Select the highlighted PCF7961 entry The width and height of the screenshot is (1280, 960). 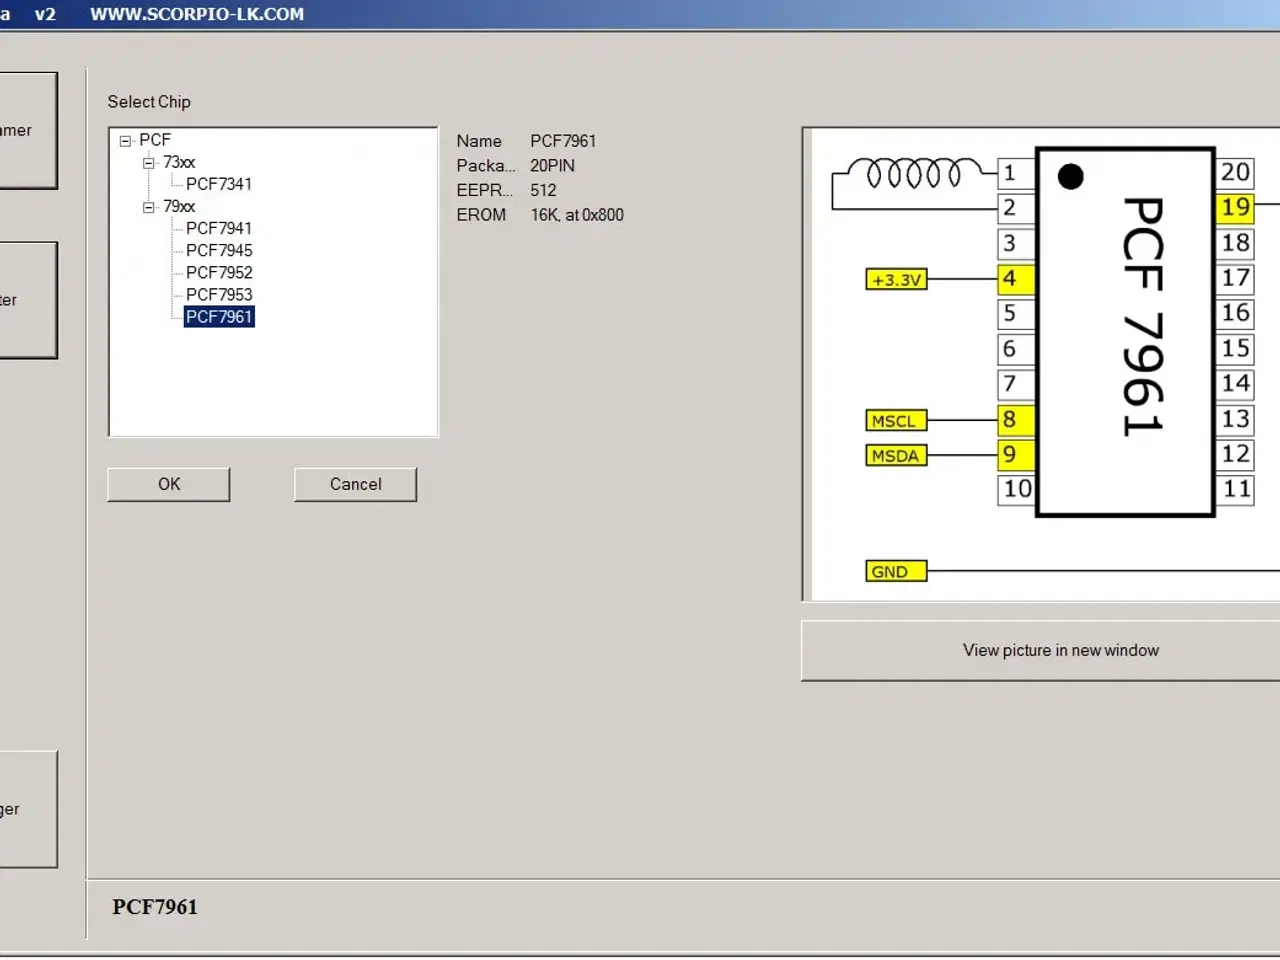tap(219, 316)
